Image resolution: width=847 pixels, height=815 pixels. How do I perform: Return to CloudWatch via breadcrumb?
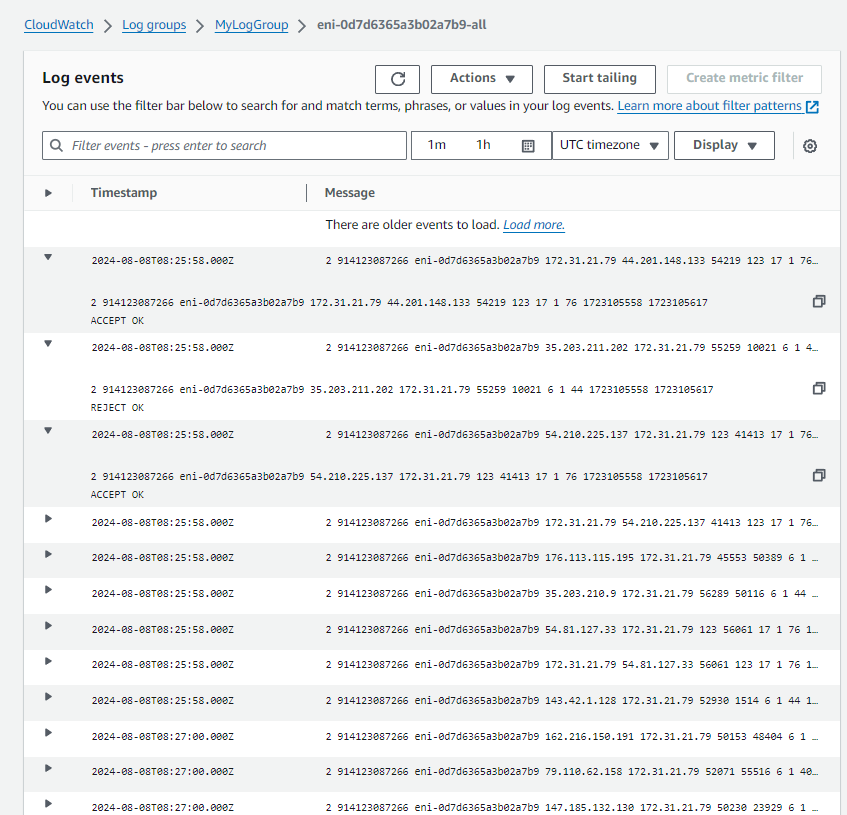point(58,25)
